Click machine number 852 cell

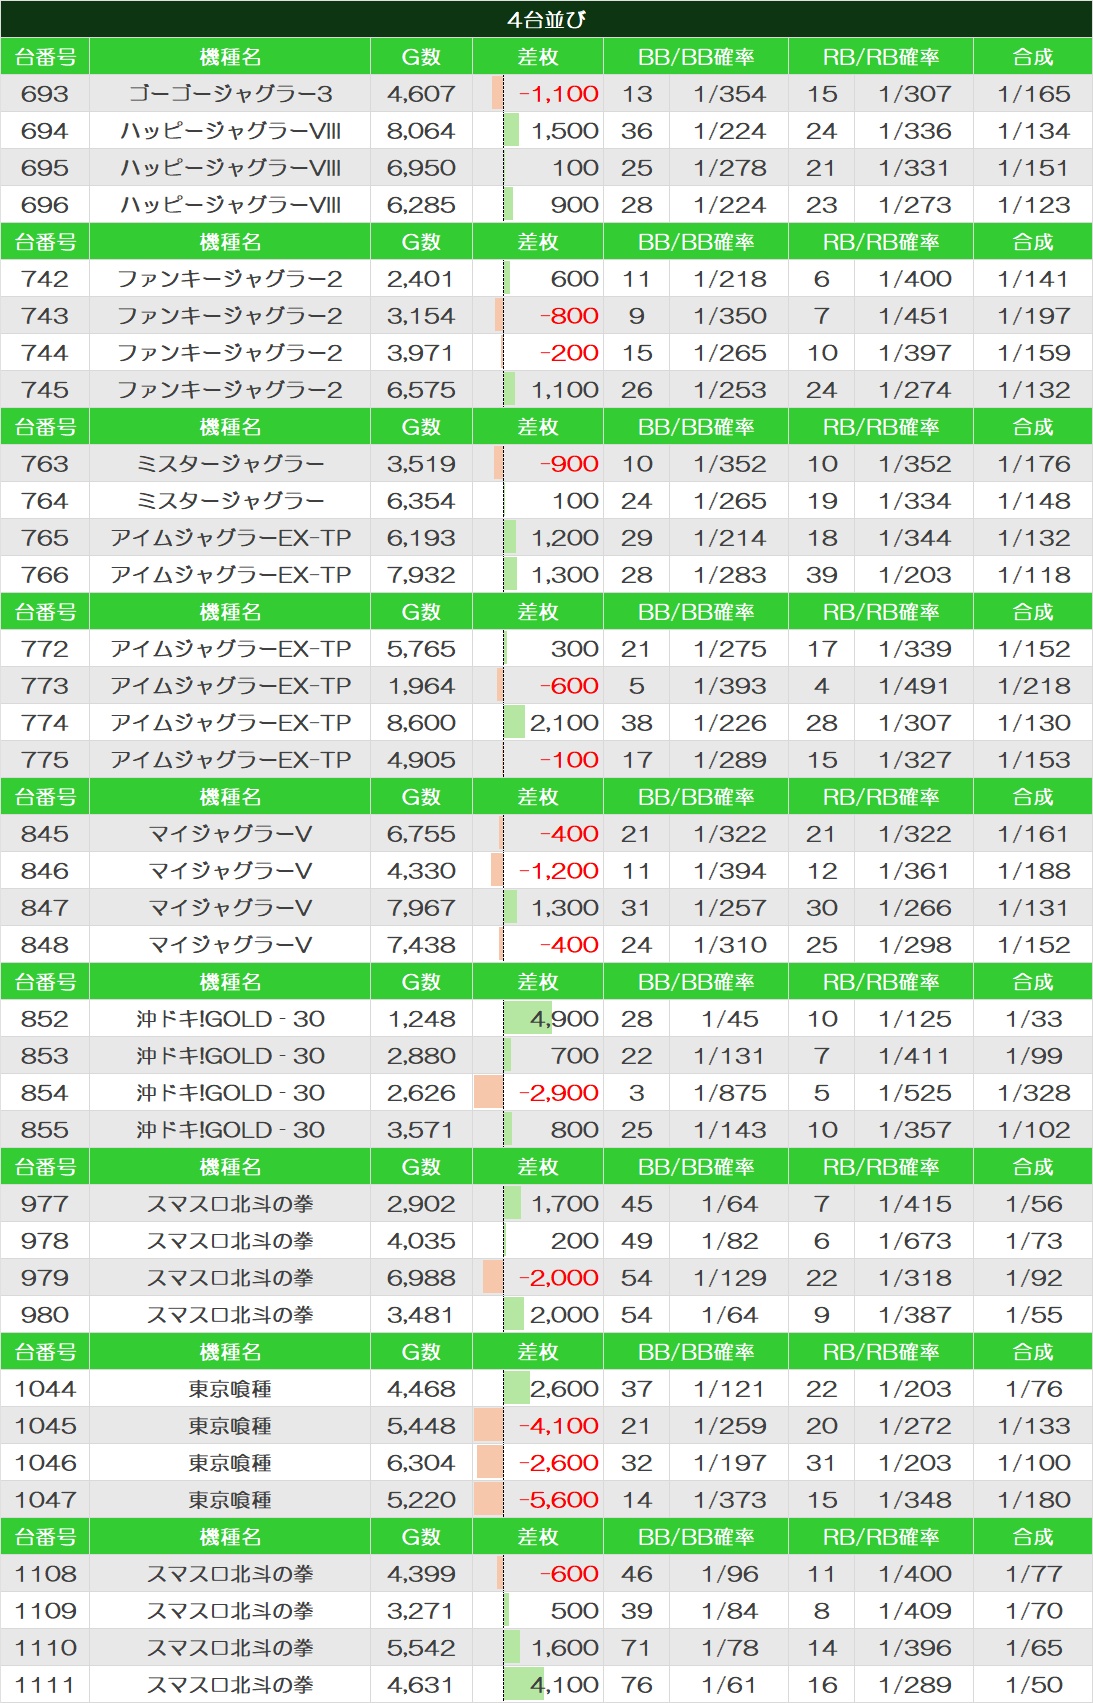(x=45, y=1019)
